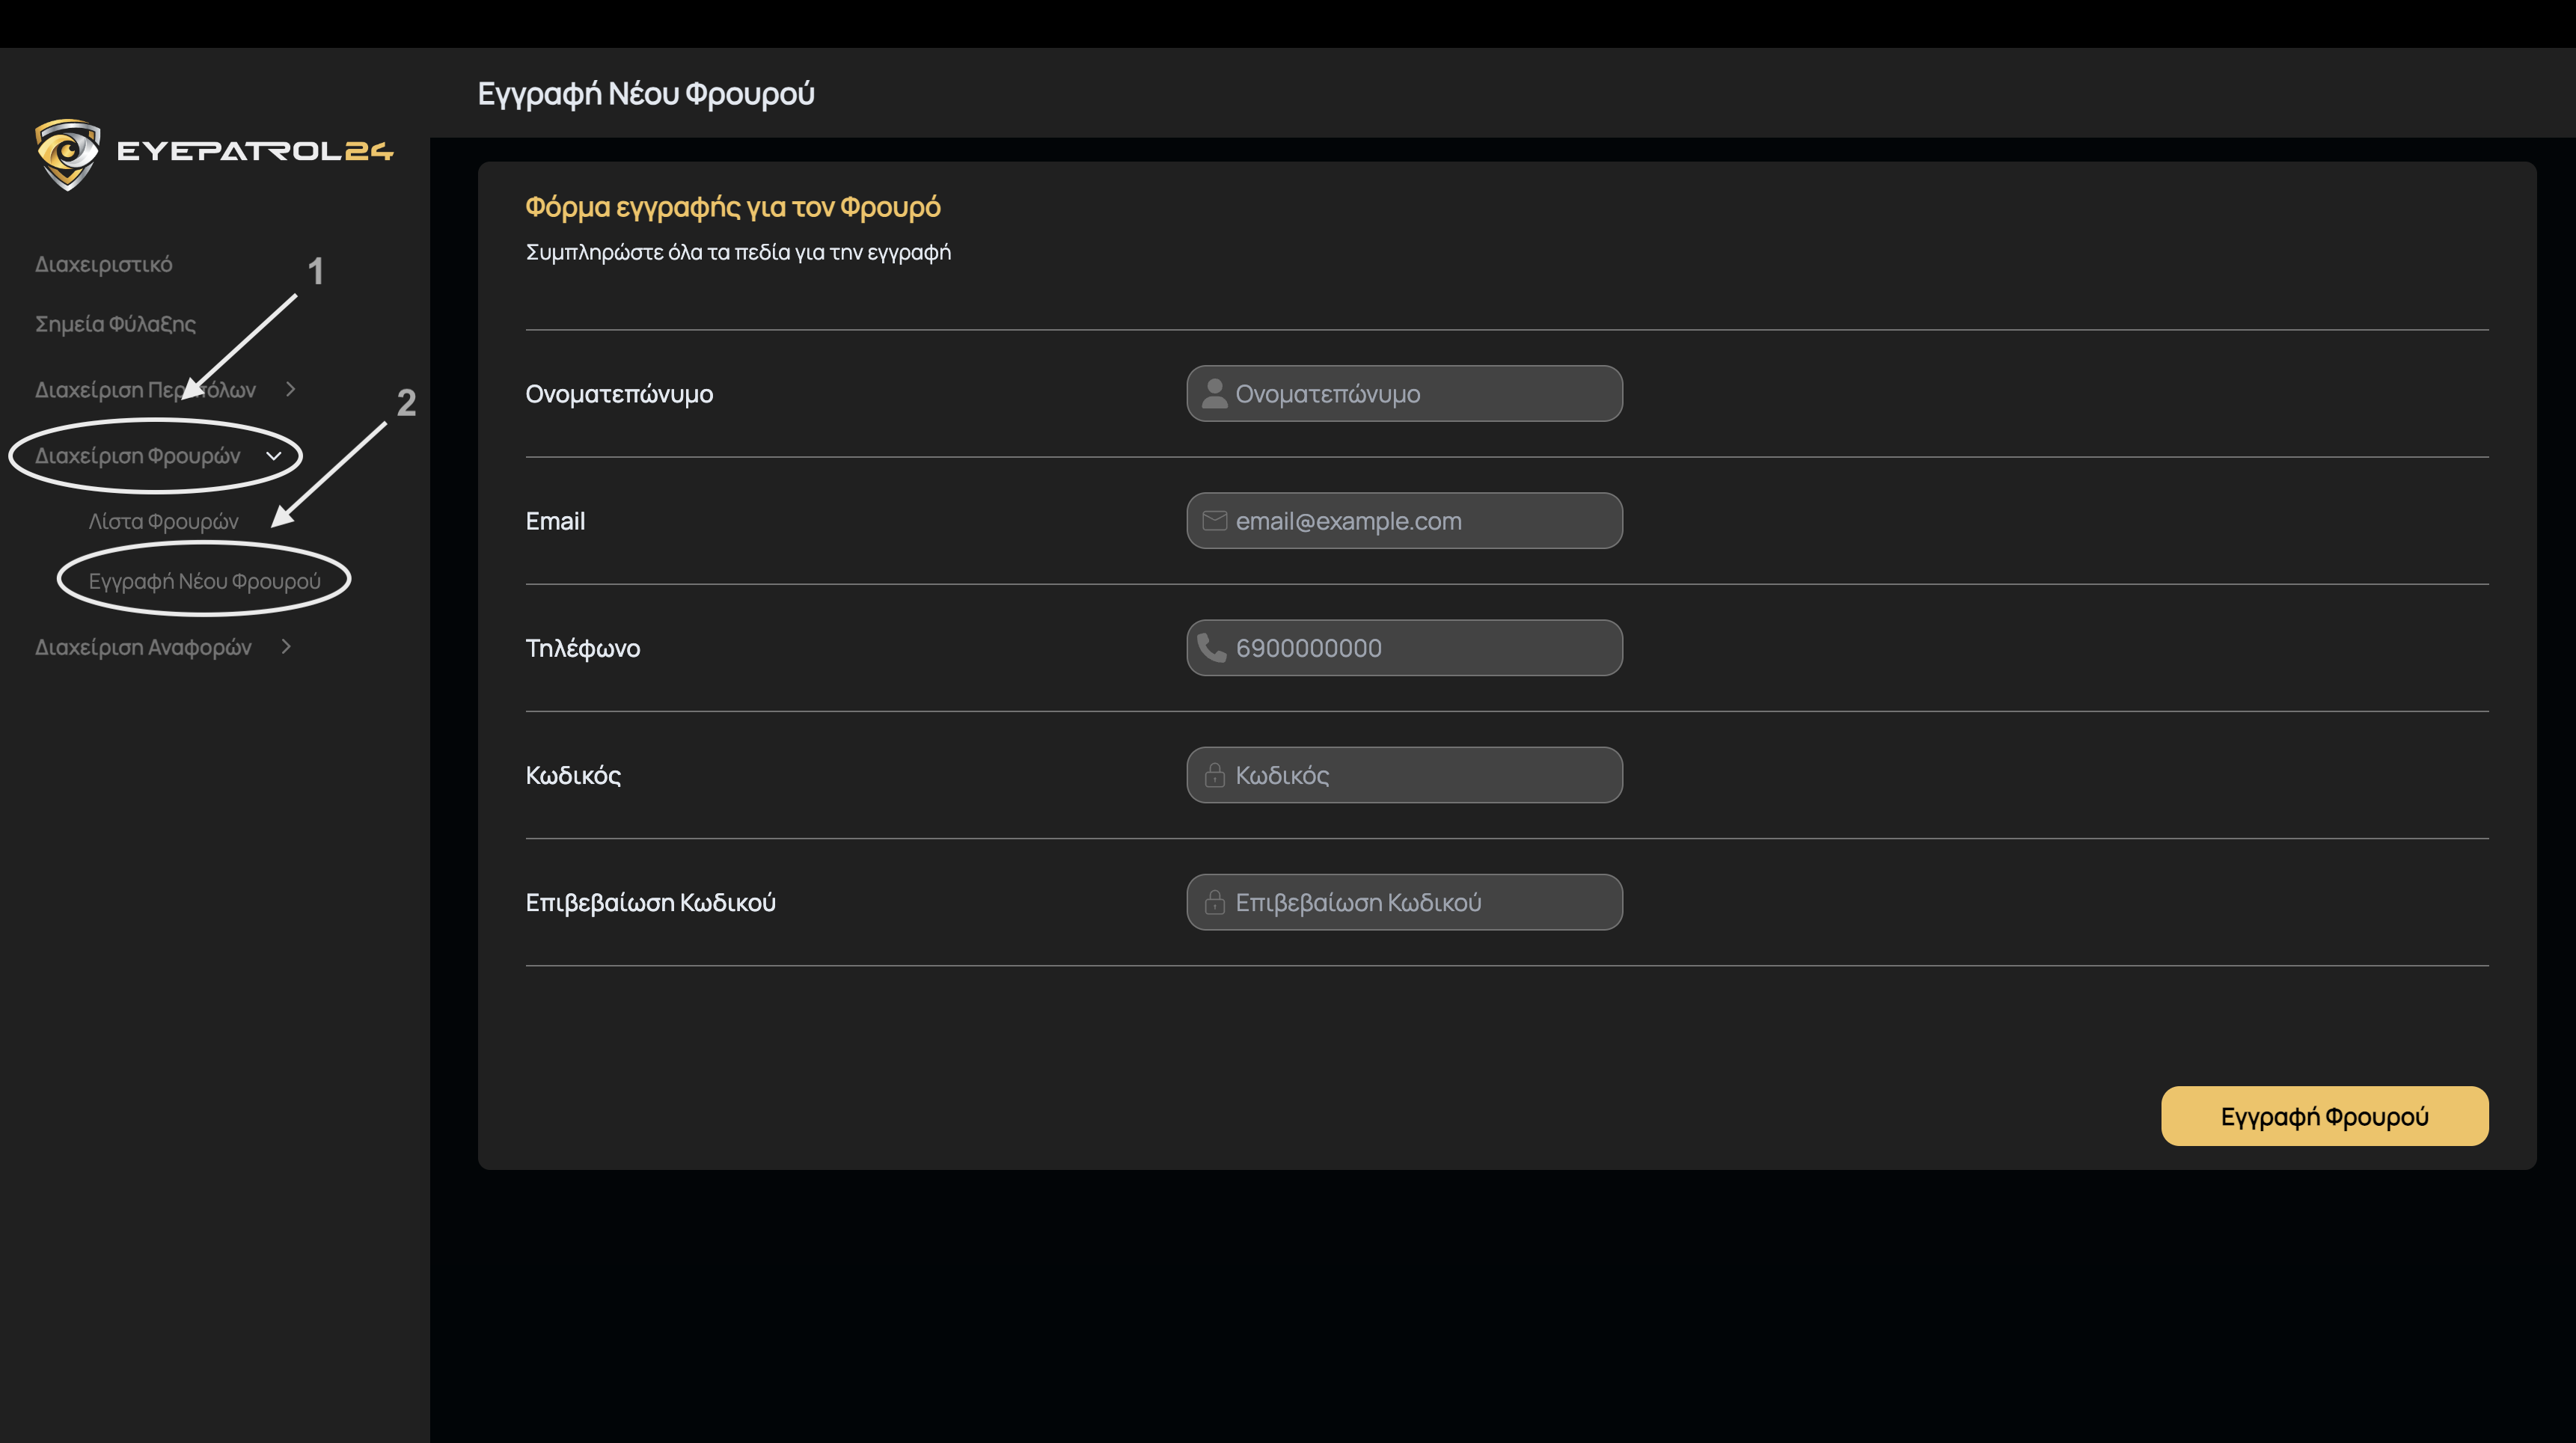The width and height of the screenshot is (2576, 1443).
Task: Expand the Διαχείριση Αναφορών chevron
Action: [286, 647]
